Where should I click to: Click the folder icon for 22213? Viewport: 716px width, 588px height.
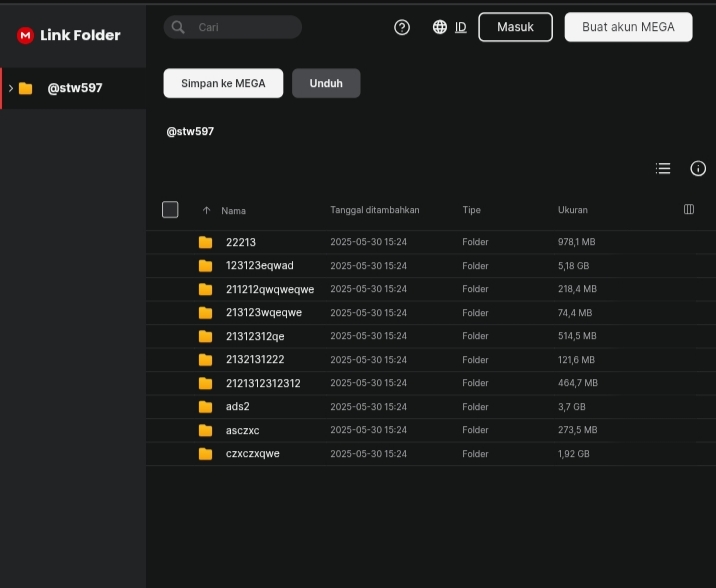(x=205, y=242)
